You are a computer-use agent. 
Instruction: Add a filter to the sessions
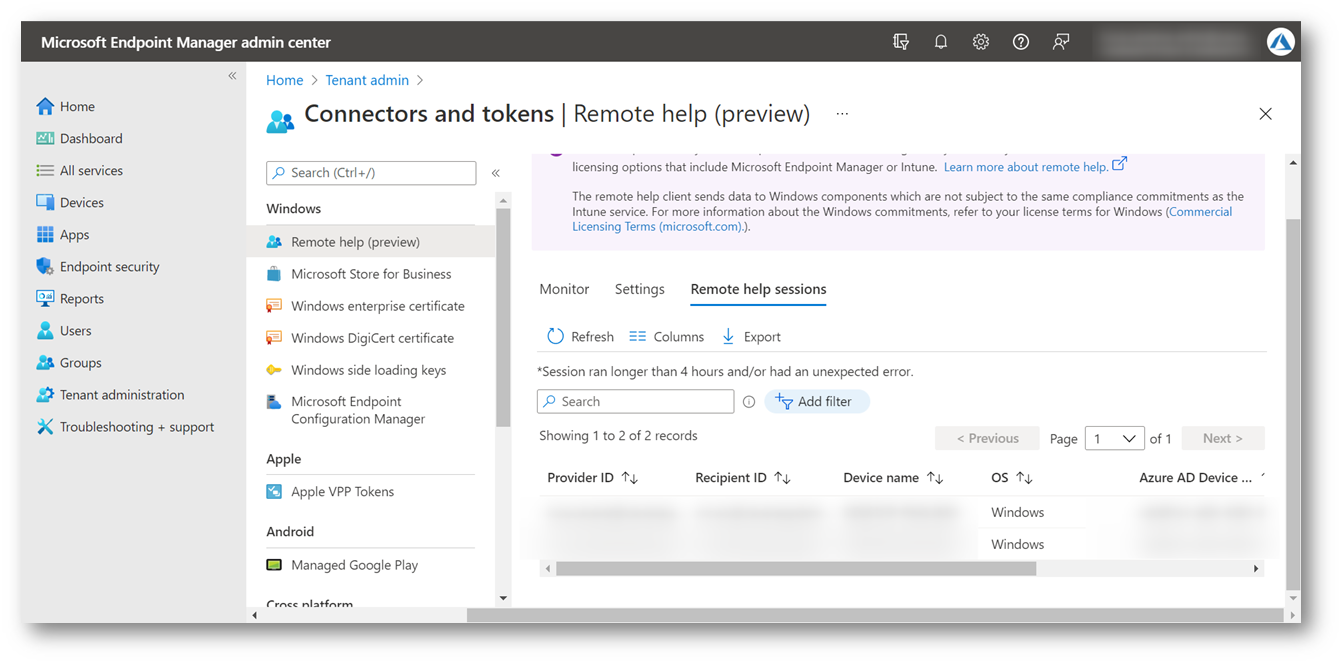point(817,401)
